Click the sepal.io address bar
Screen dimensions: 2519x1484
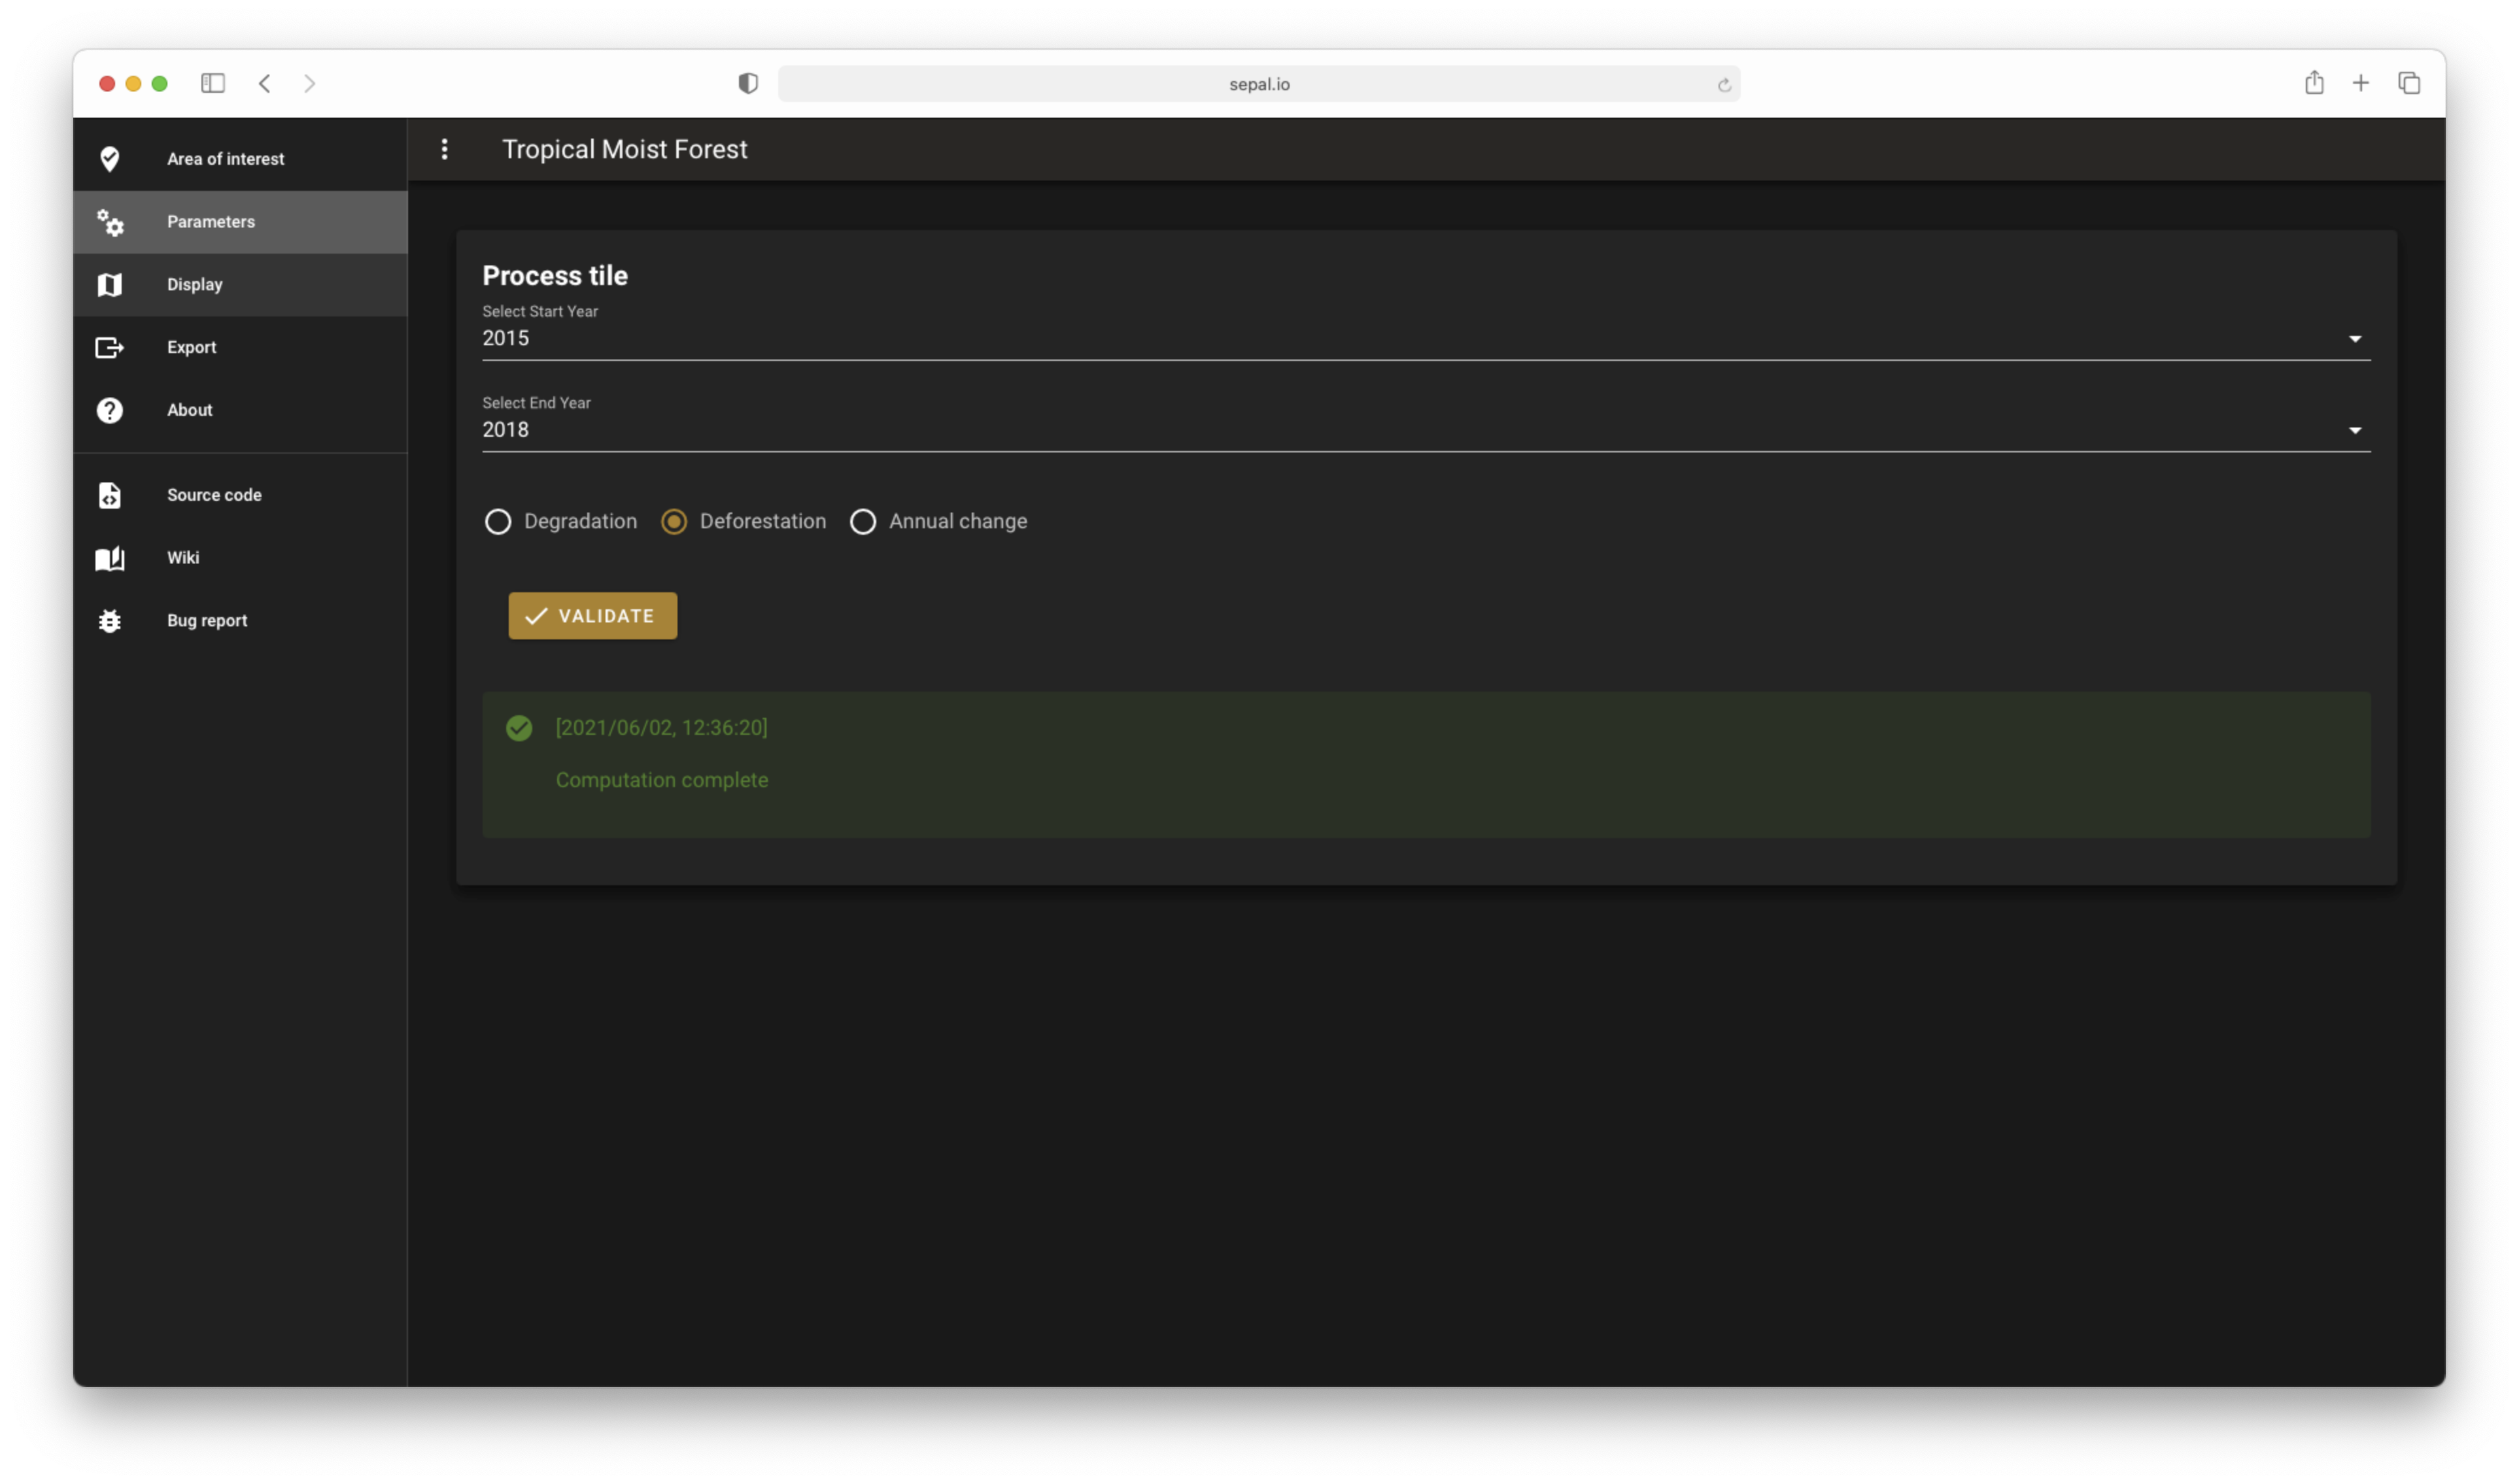(x=1258, y=84)
